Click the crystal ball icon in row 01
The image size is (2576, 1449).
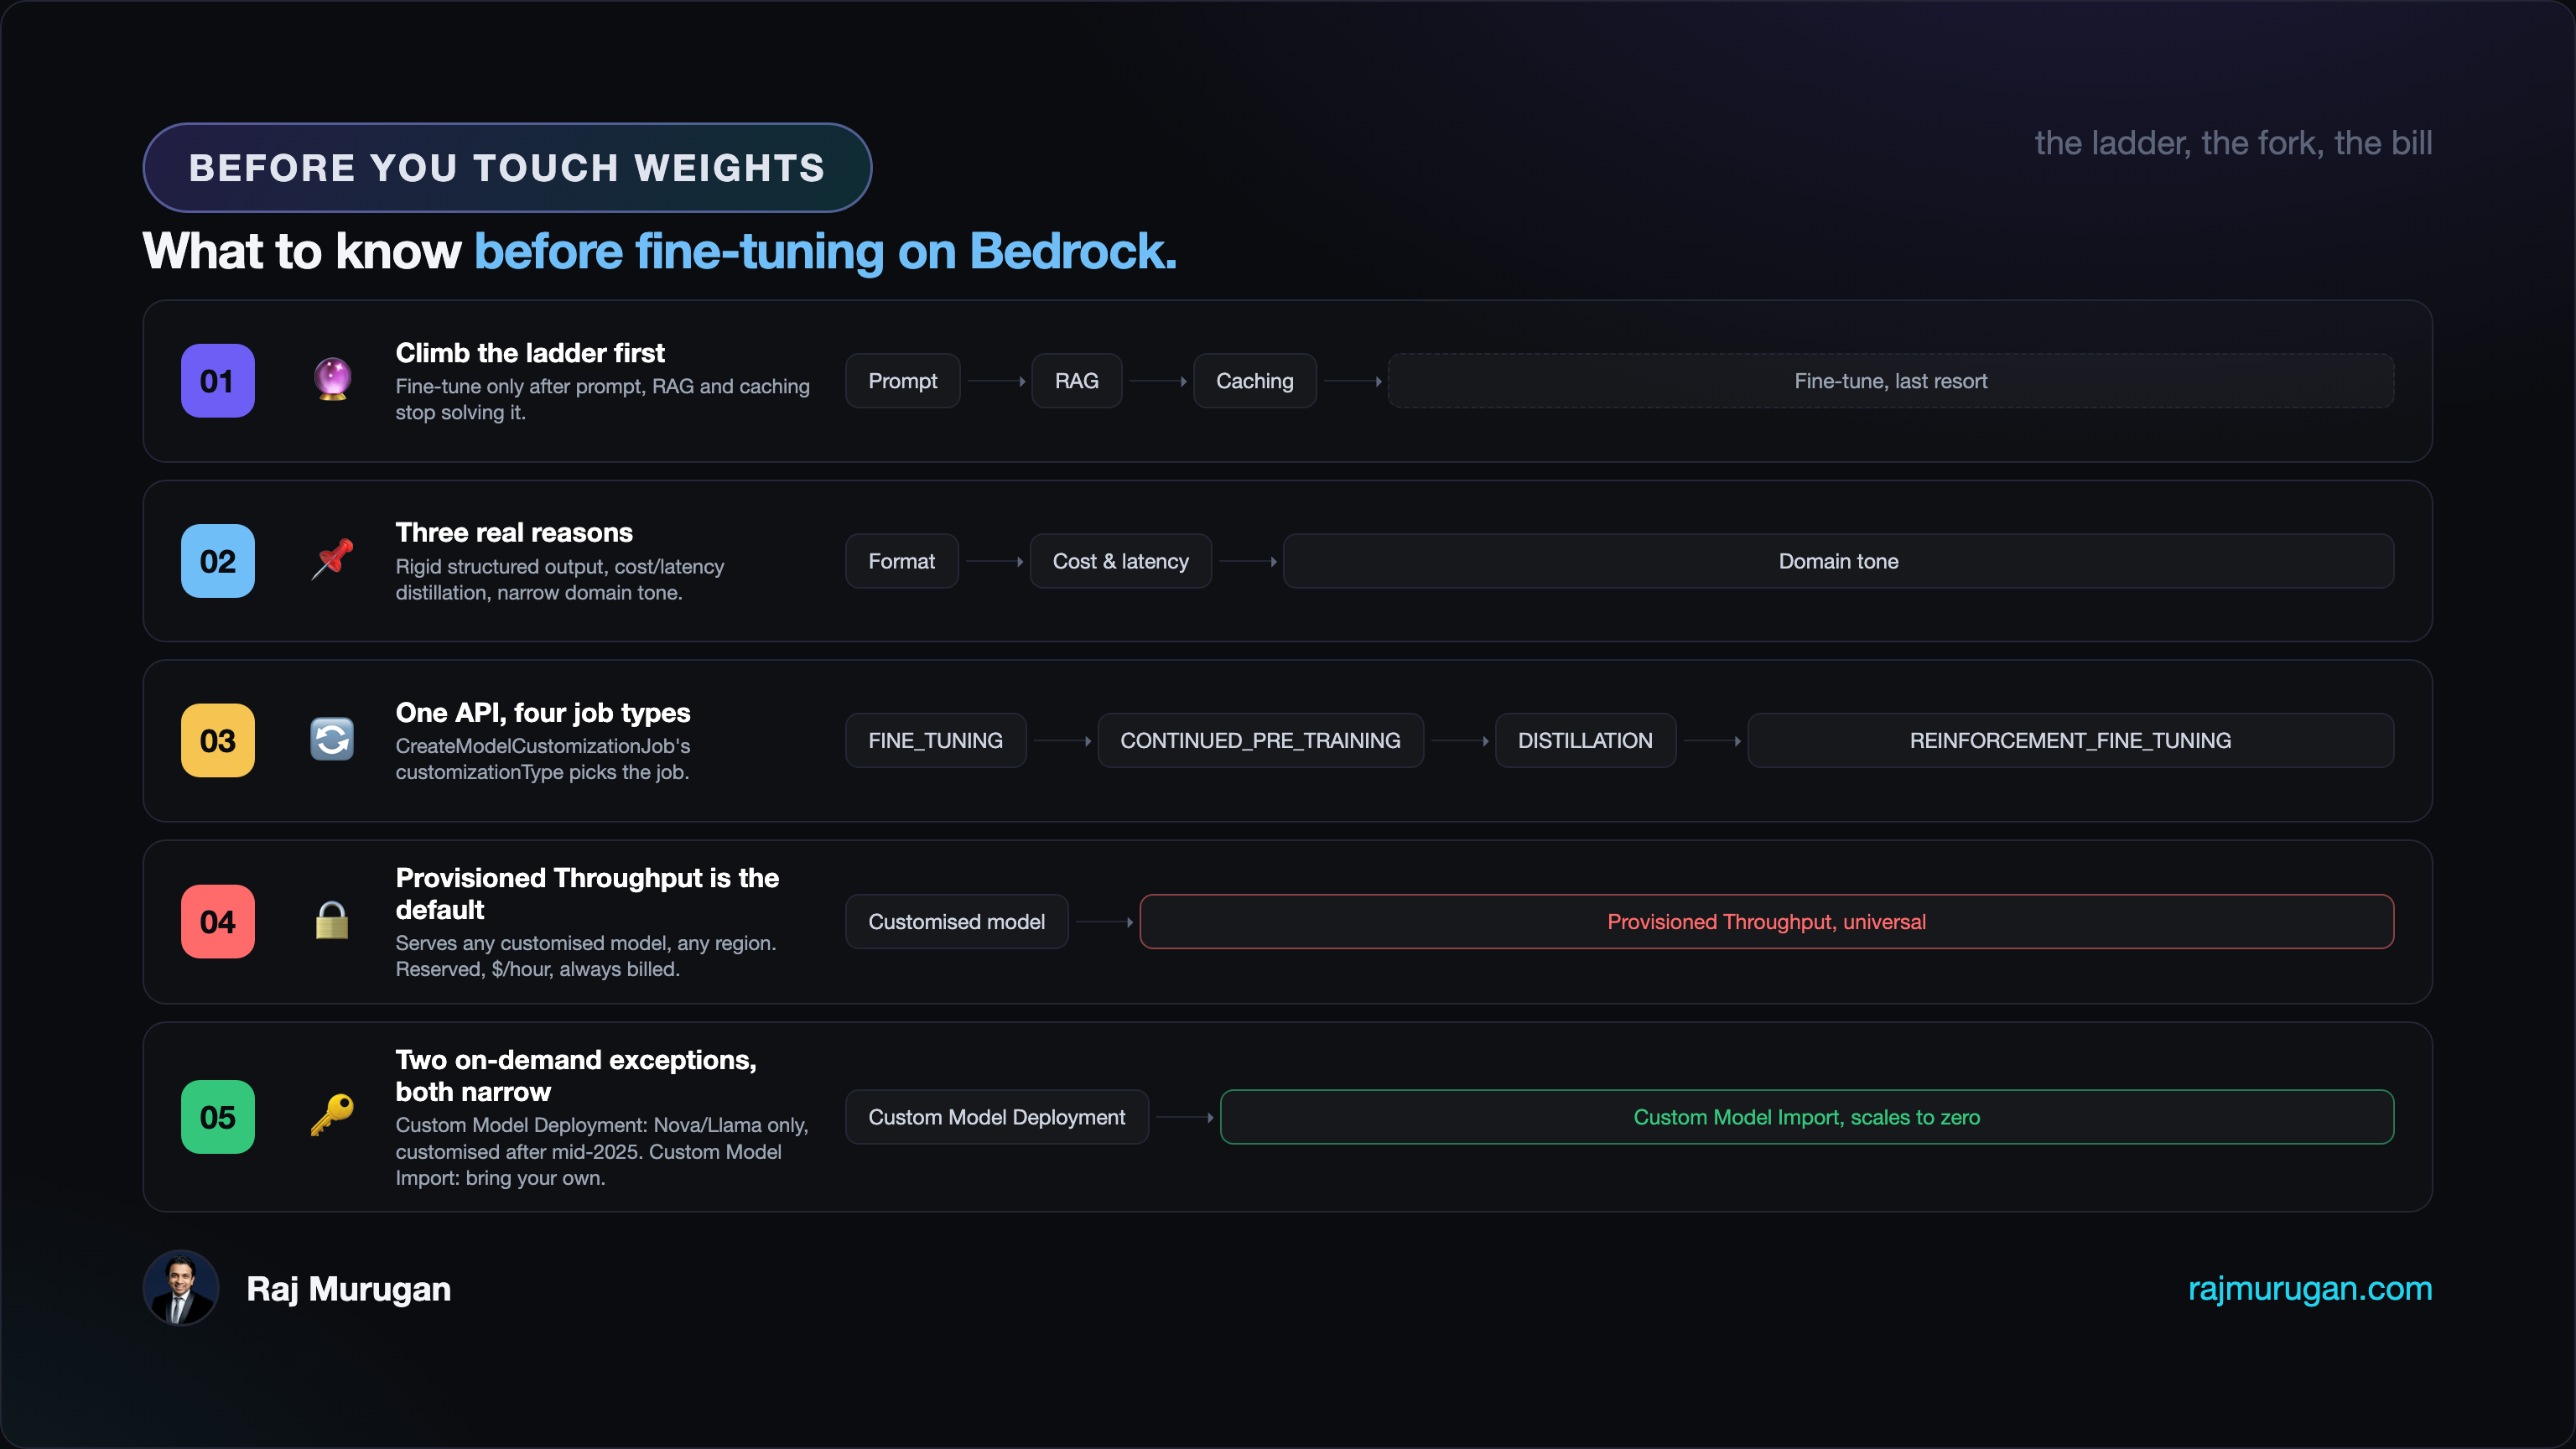(332, 380)
